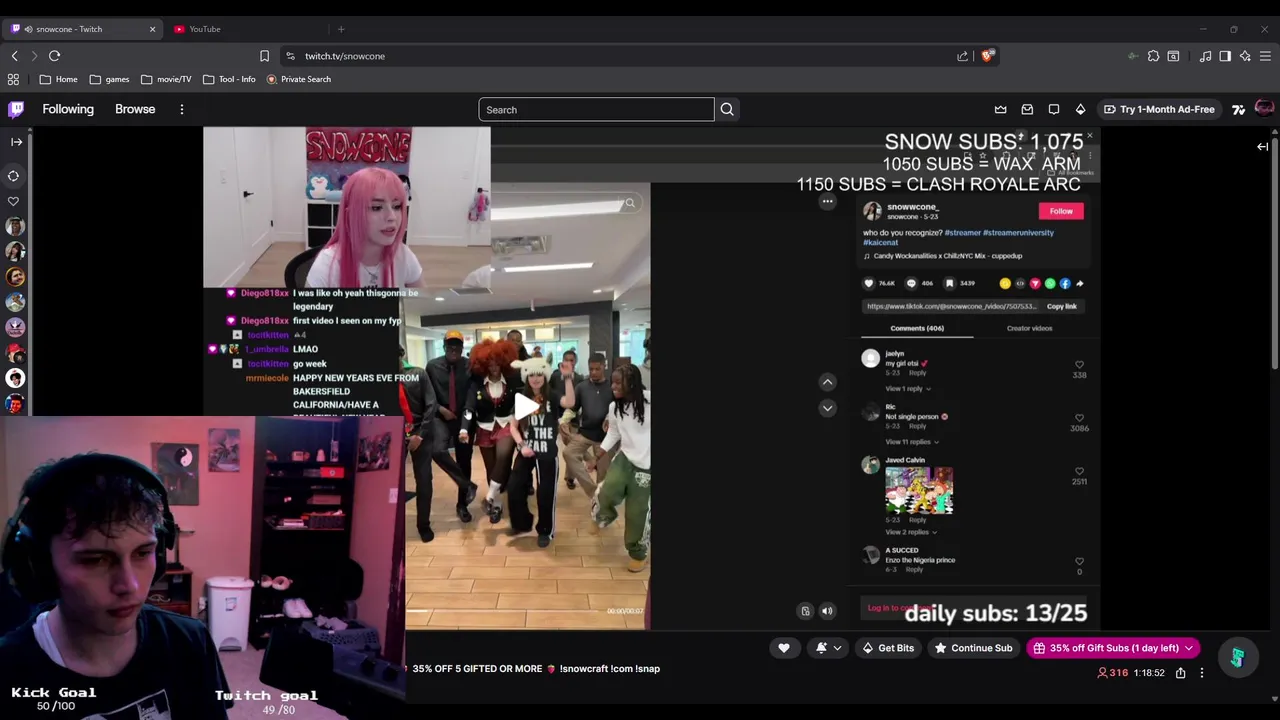Open Twitch notifications inbox icon

coord(1027,109)
